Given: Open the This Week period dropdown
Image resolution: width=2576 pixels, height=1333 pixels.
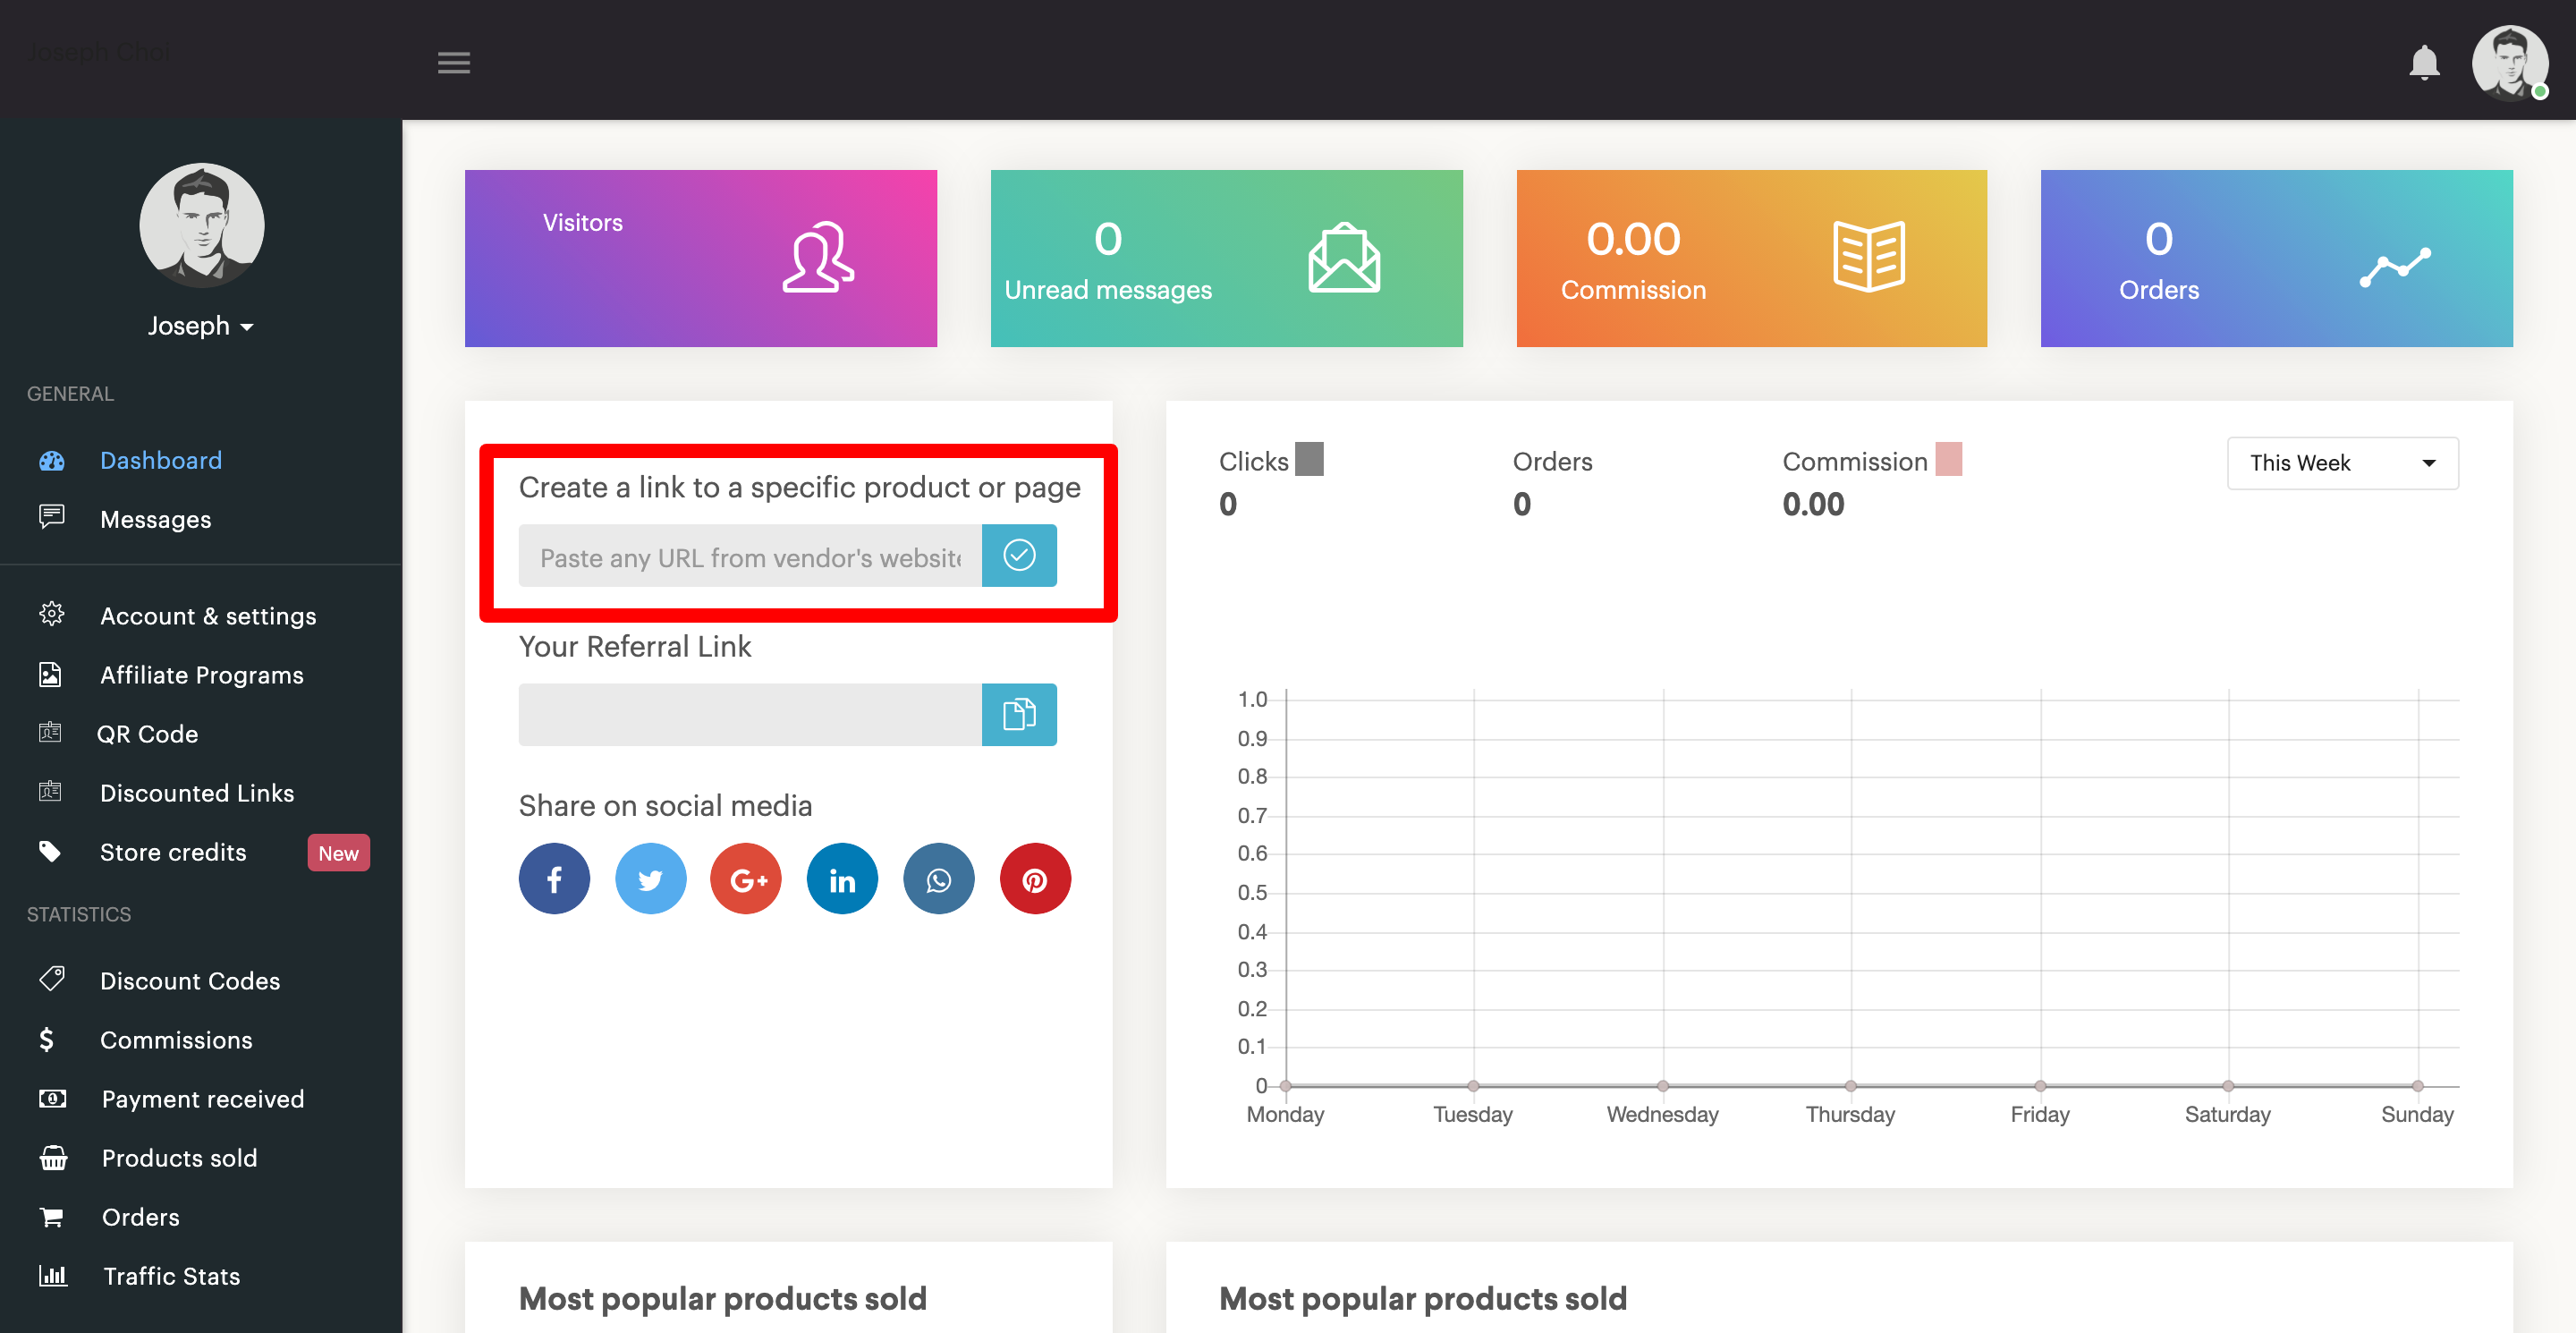Looking at the screenshot, I should tap(2342, 463).
